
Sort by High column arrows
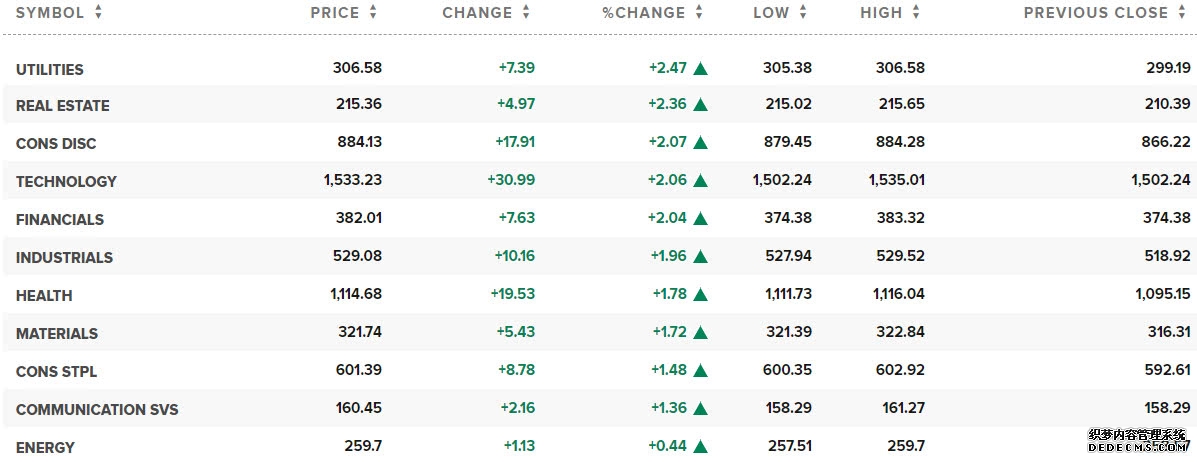(x=916, y=13)
